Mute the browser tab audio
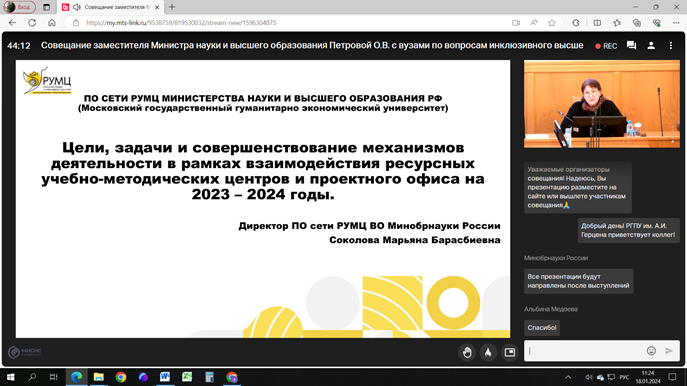This screenshot has height=386, width=687. 77,7
